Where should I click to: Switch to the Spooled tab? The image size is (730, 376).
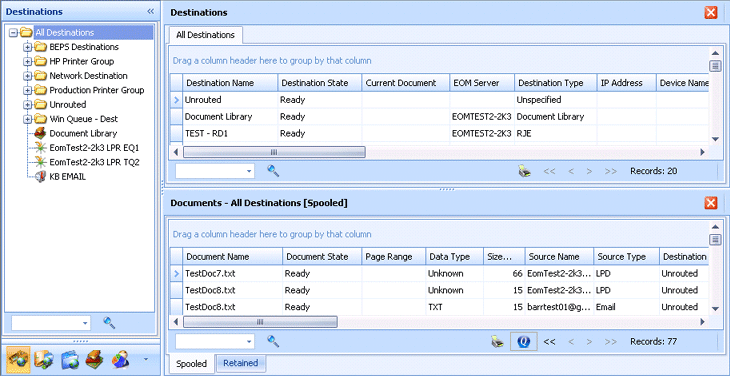pos(191,364)
